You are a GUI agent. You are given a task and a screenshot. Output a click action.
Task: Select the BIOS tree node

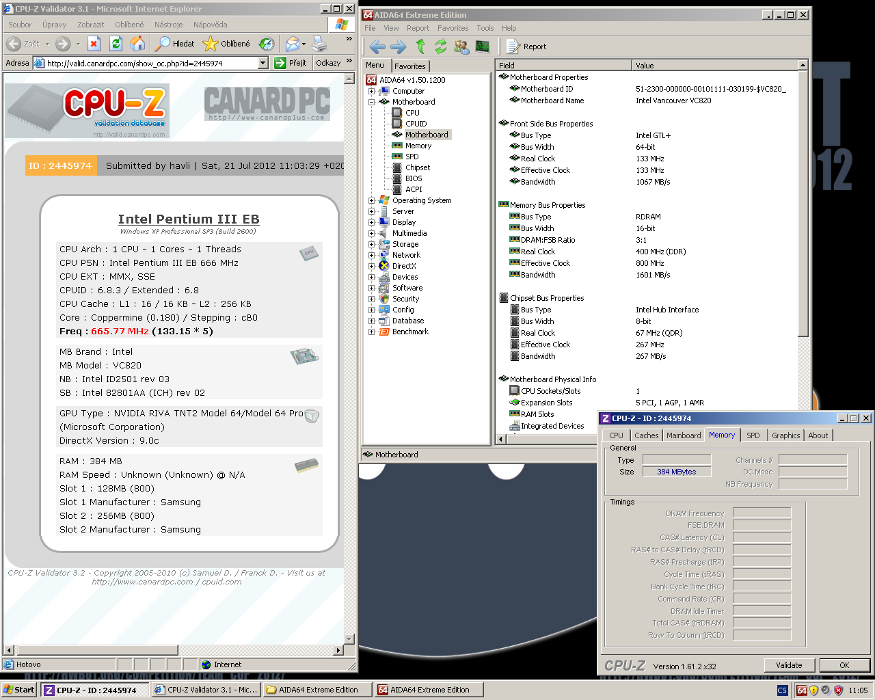coord(414,179)
